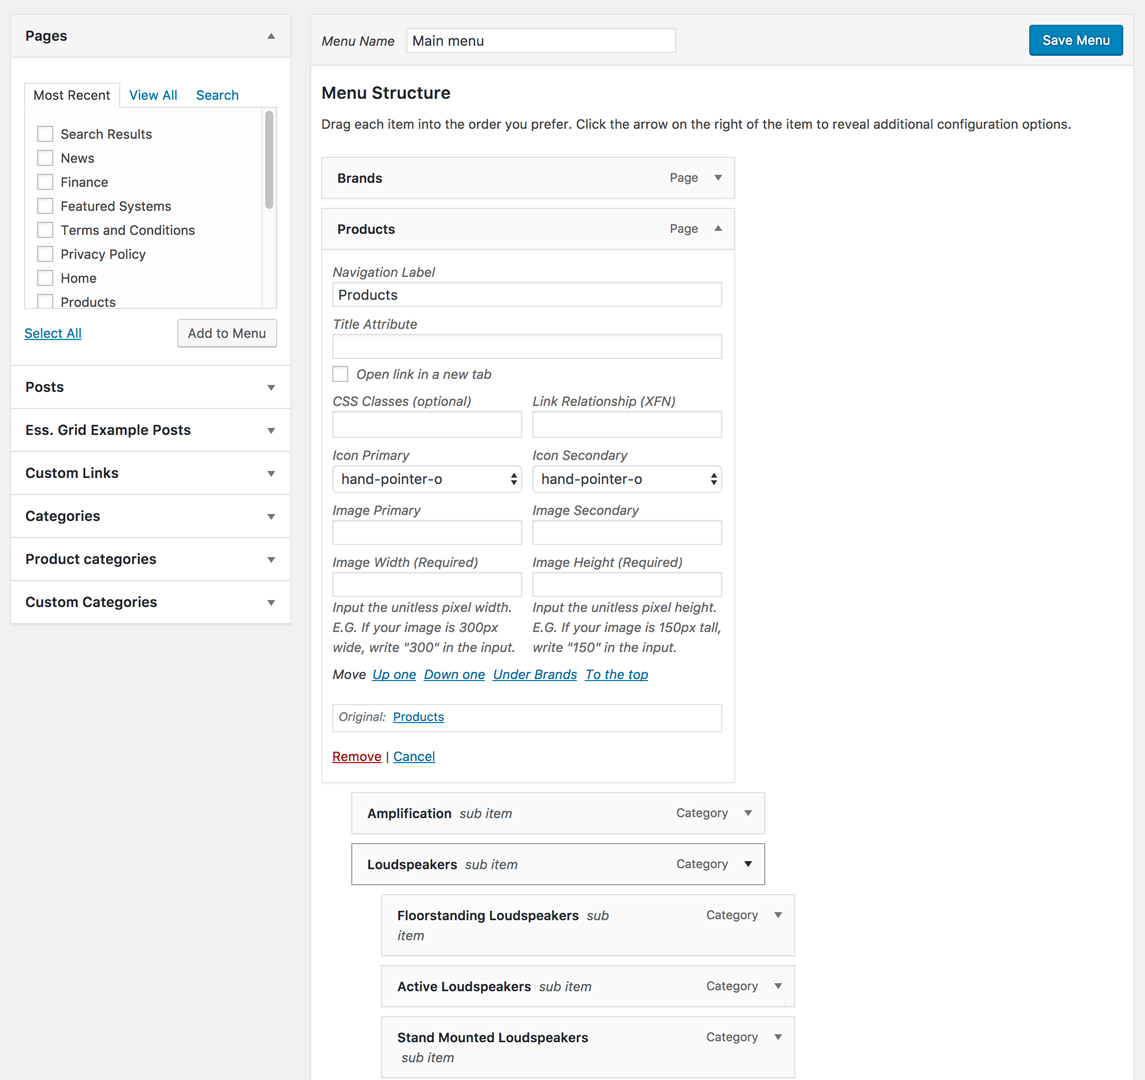Enable Open link in a new tab
Viewport: 1145px width, 1080px height.
[341, 374]
